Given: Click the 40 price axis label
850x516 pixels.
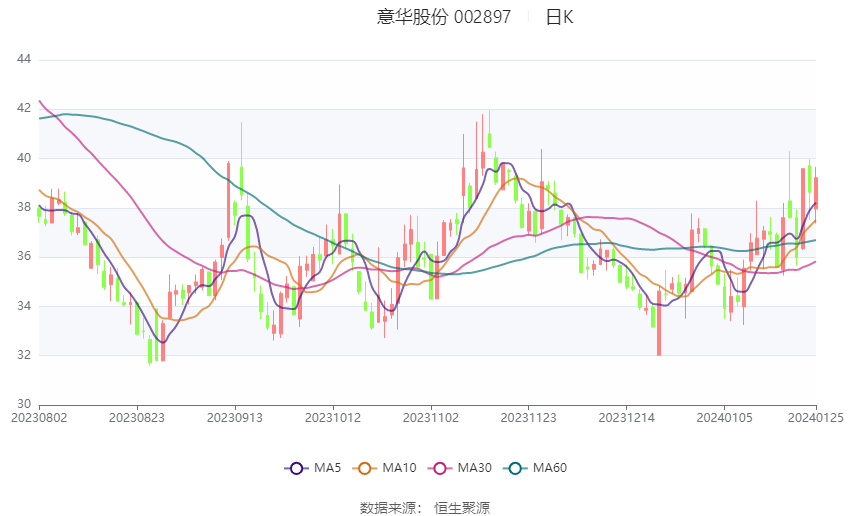Looking at the screenshot, I should 24,158.
